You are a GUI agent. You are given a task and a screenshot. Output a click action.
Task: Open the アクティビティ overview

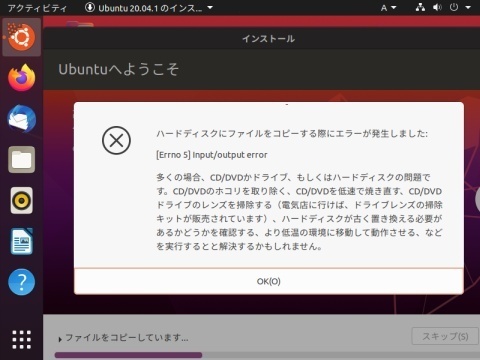[37, 8]
